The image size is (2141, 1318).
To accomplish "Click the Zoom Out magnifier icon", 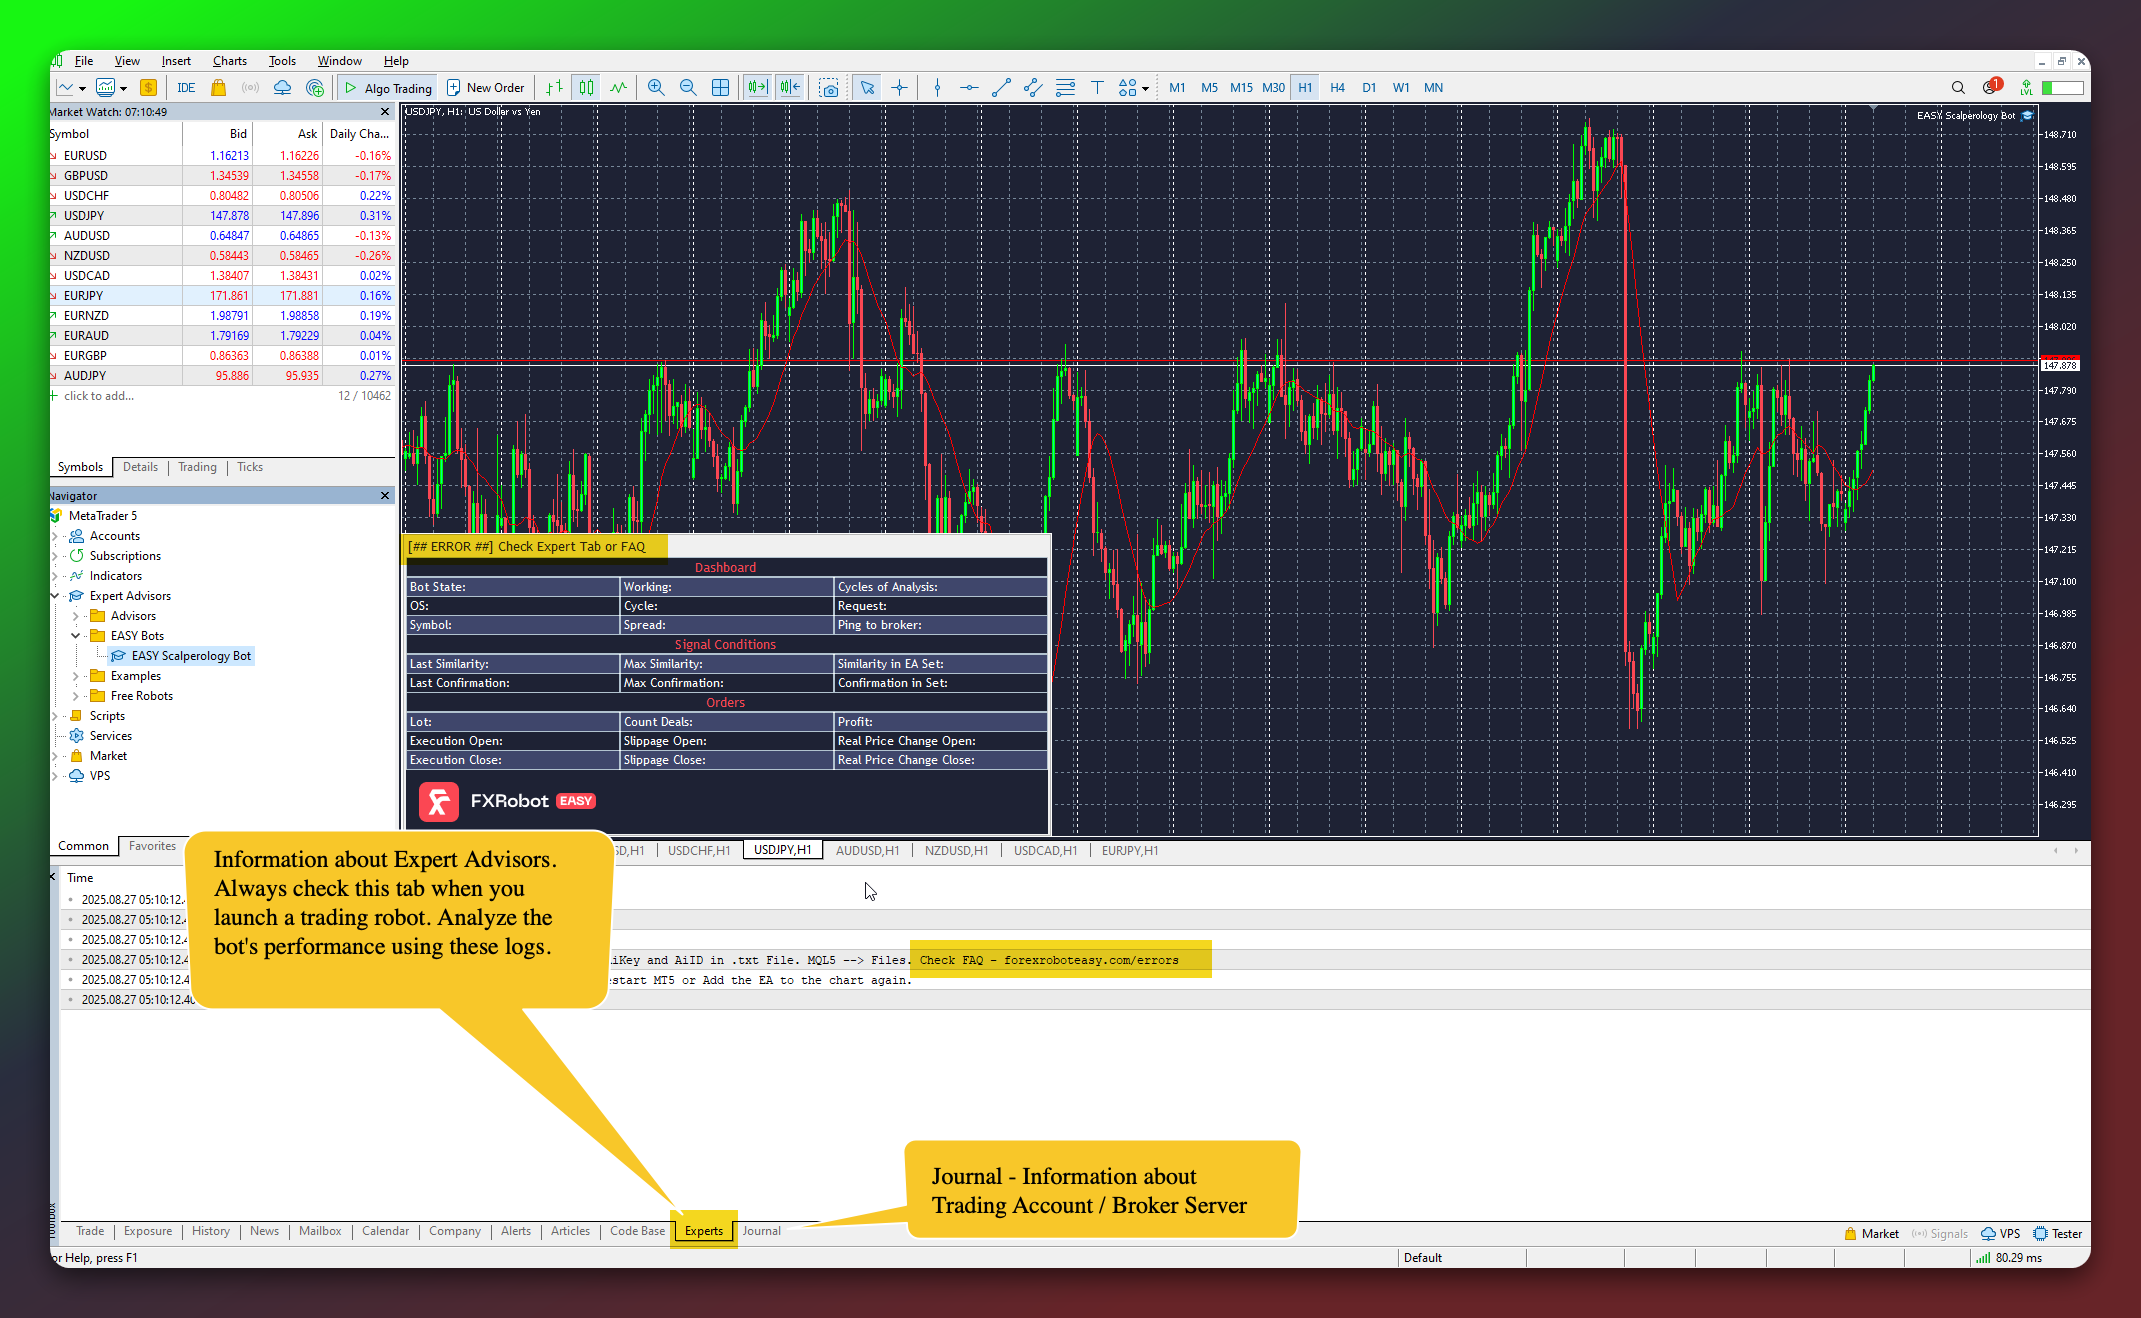I will 688,88.
